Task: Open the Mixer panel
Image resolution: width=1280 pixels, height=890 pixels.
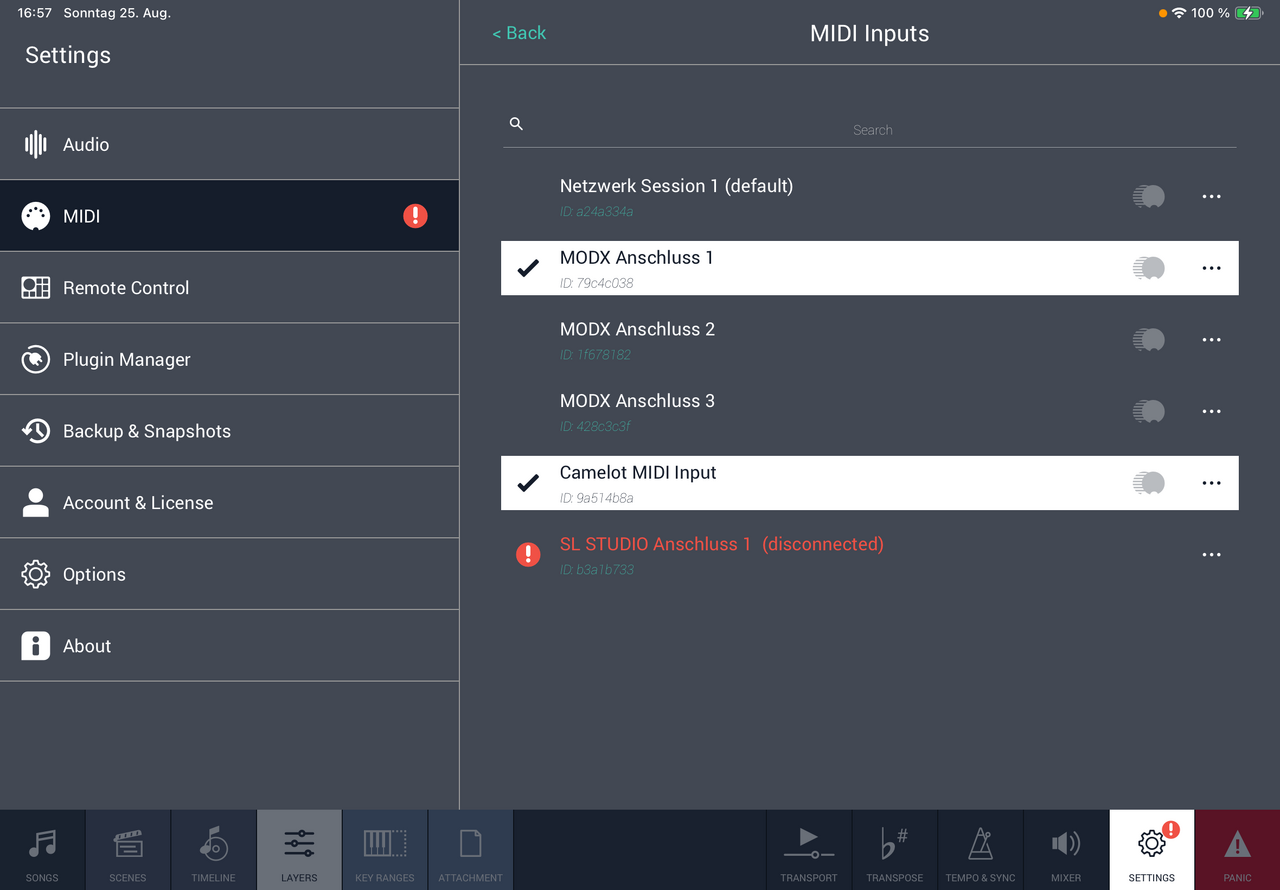Action: (x=1066, y=850)
